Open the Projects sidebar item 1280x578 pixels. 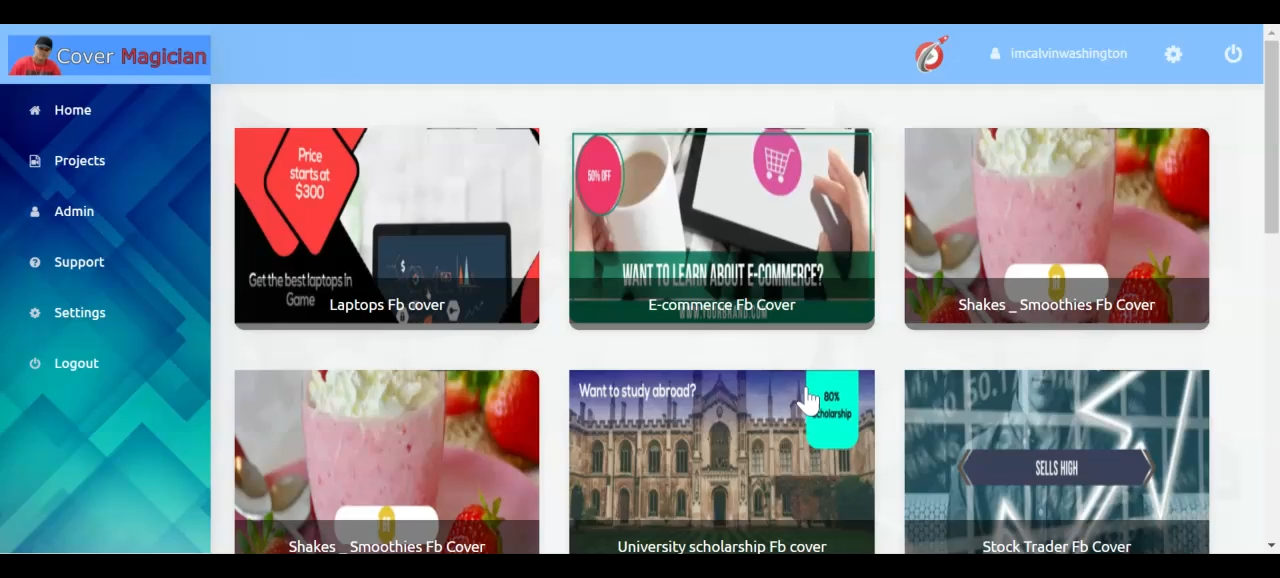pos(80,160)
